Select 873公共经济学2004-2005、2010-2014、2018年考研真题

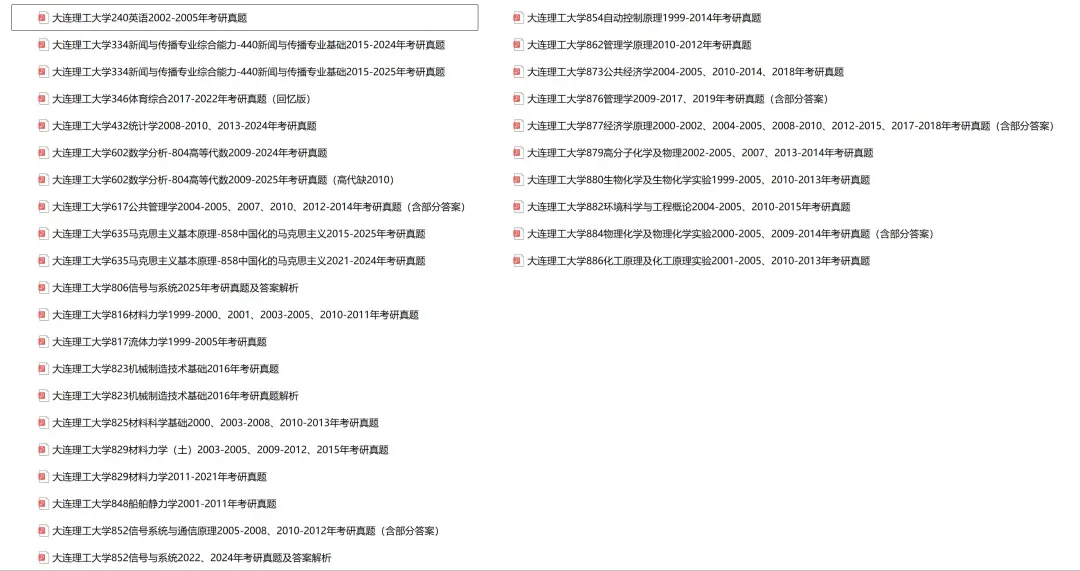tap(685, 72)
